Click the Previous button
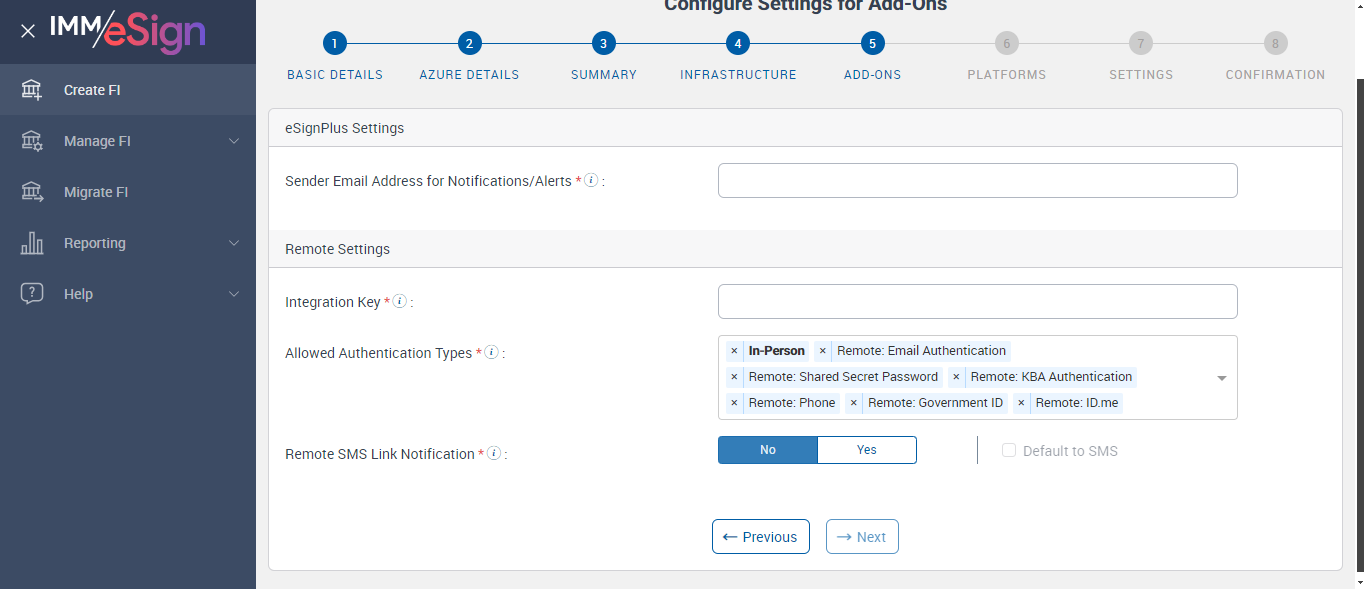This screenshot has height=589, width=1366. pos(760,537)
